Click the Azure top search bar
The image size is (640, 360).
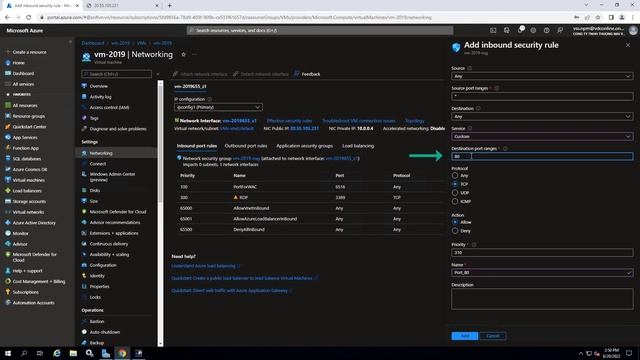click(x=320, y=30)
